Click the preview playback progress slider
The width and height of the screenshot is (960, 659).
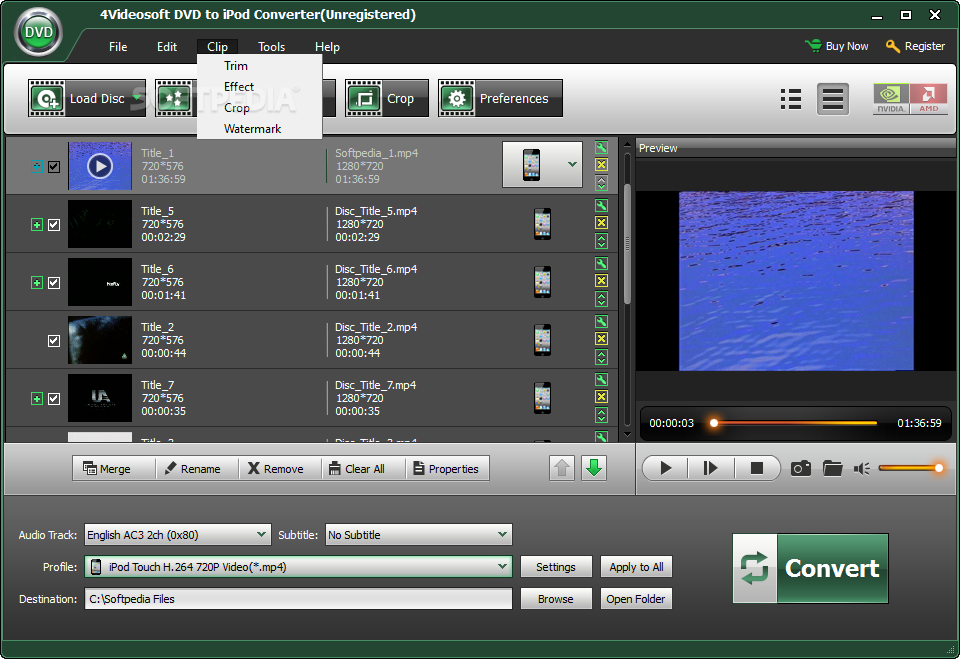pyautogui.click(x=795, y=423)
